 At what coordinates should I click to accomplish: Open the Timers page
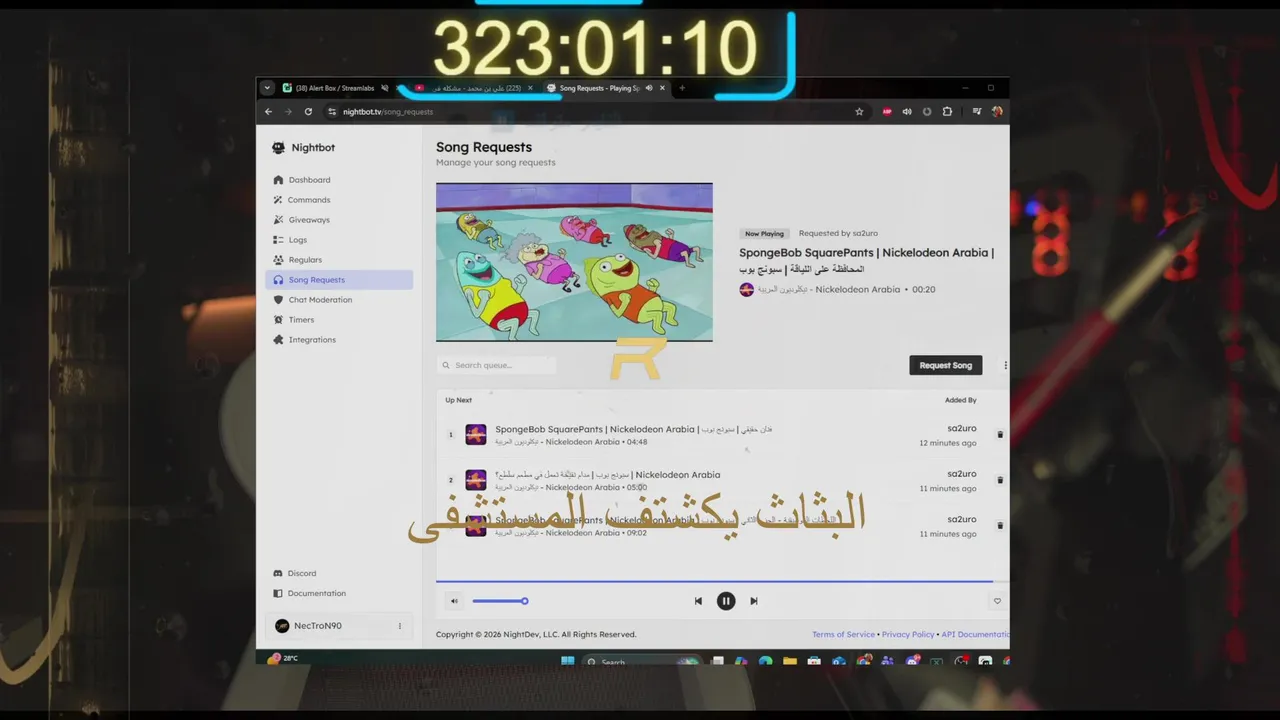pyautogui.click(x=339, y=320)
